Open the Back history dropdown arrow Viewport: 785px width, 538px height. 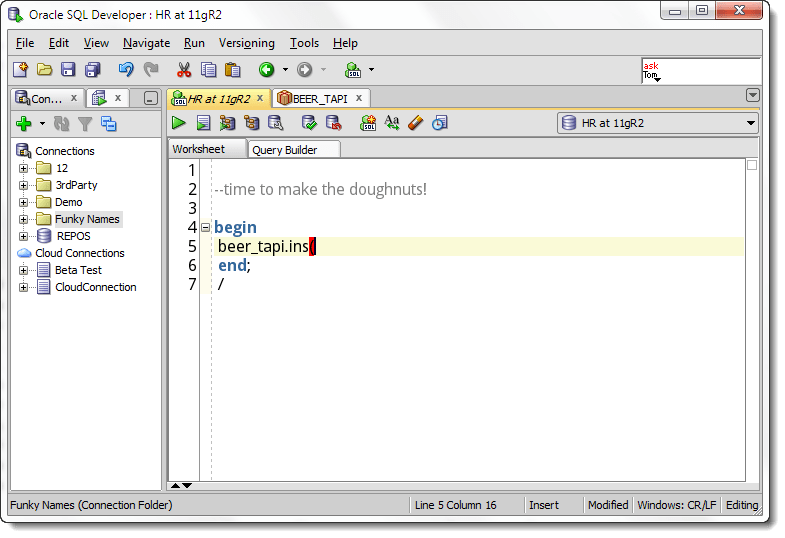coord(285,70)
